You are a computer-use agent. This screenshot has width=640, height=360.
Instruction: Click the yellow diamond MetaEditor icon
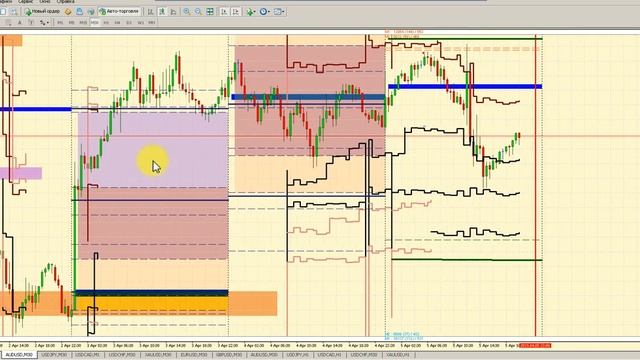pos(68,12)
